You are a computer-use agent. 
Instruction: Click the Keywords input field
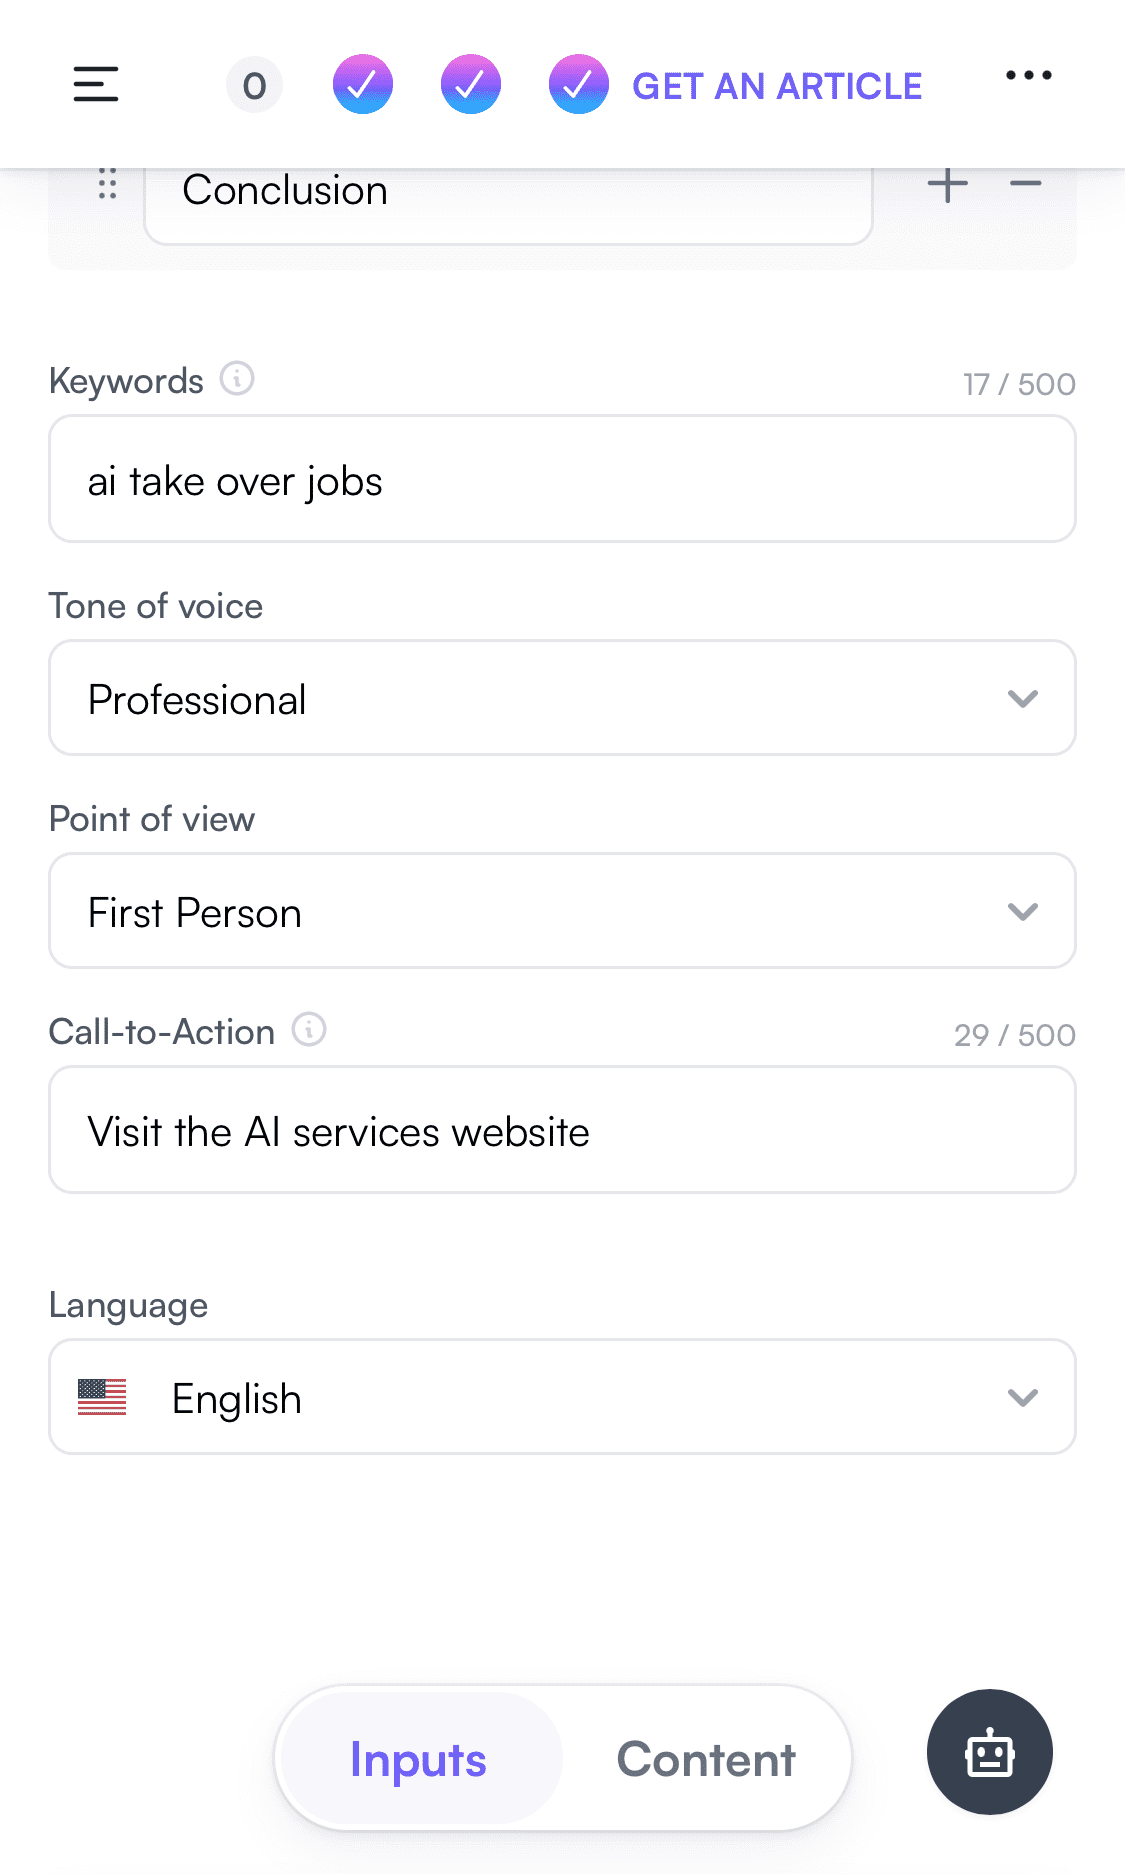[562, 480]
